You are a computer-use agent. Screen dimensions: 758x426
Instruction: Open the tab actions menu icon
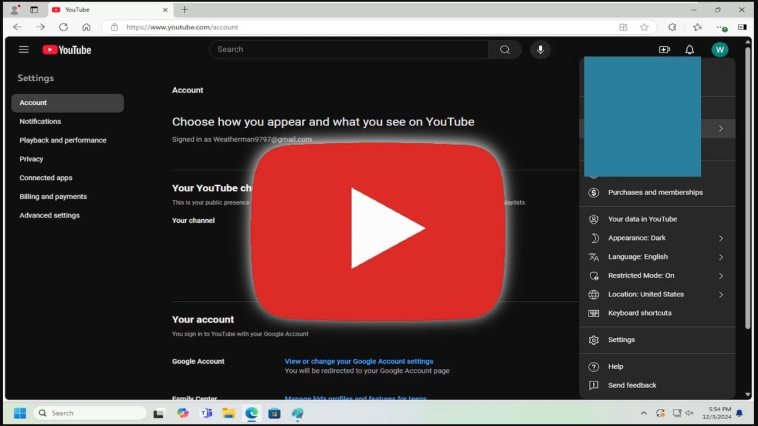(x=34, y=9)
